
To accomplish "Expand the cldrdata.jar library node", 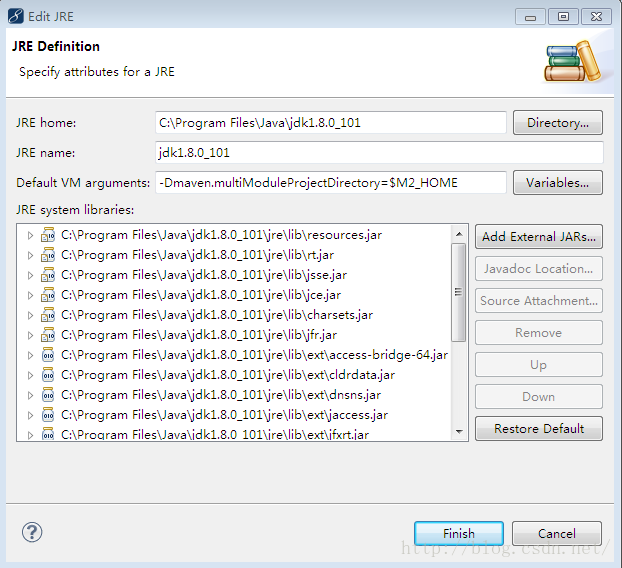I will 30,375.
